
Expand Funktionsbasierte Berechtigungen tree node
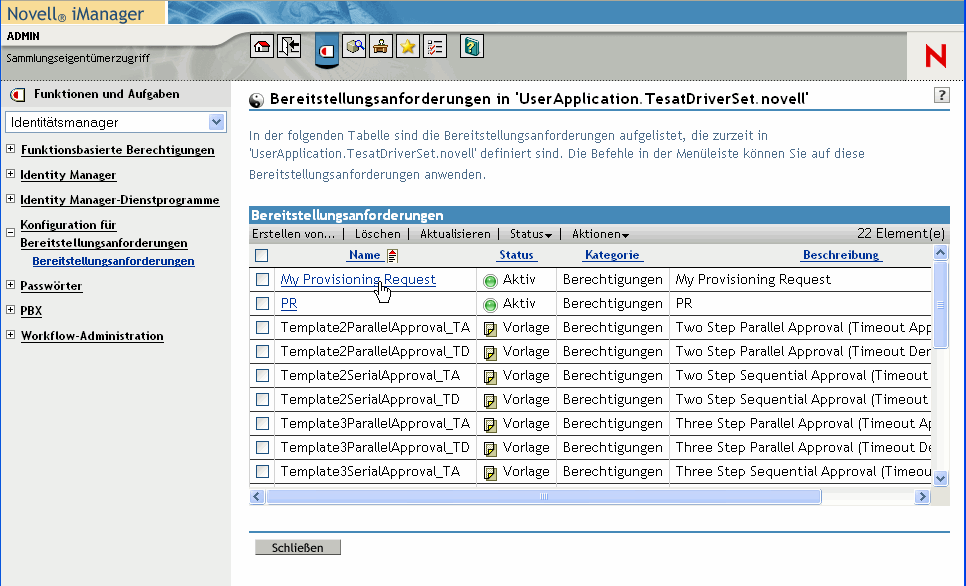click(11, 150)
